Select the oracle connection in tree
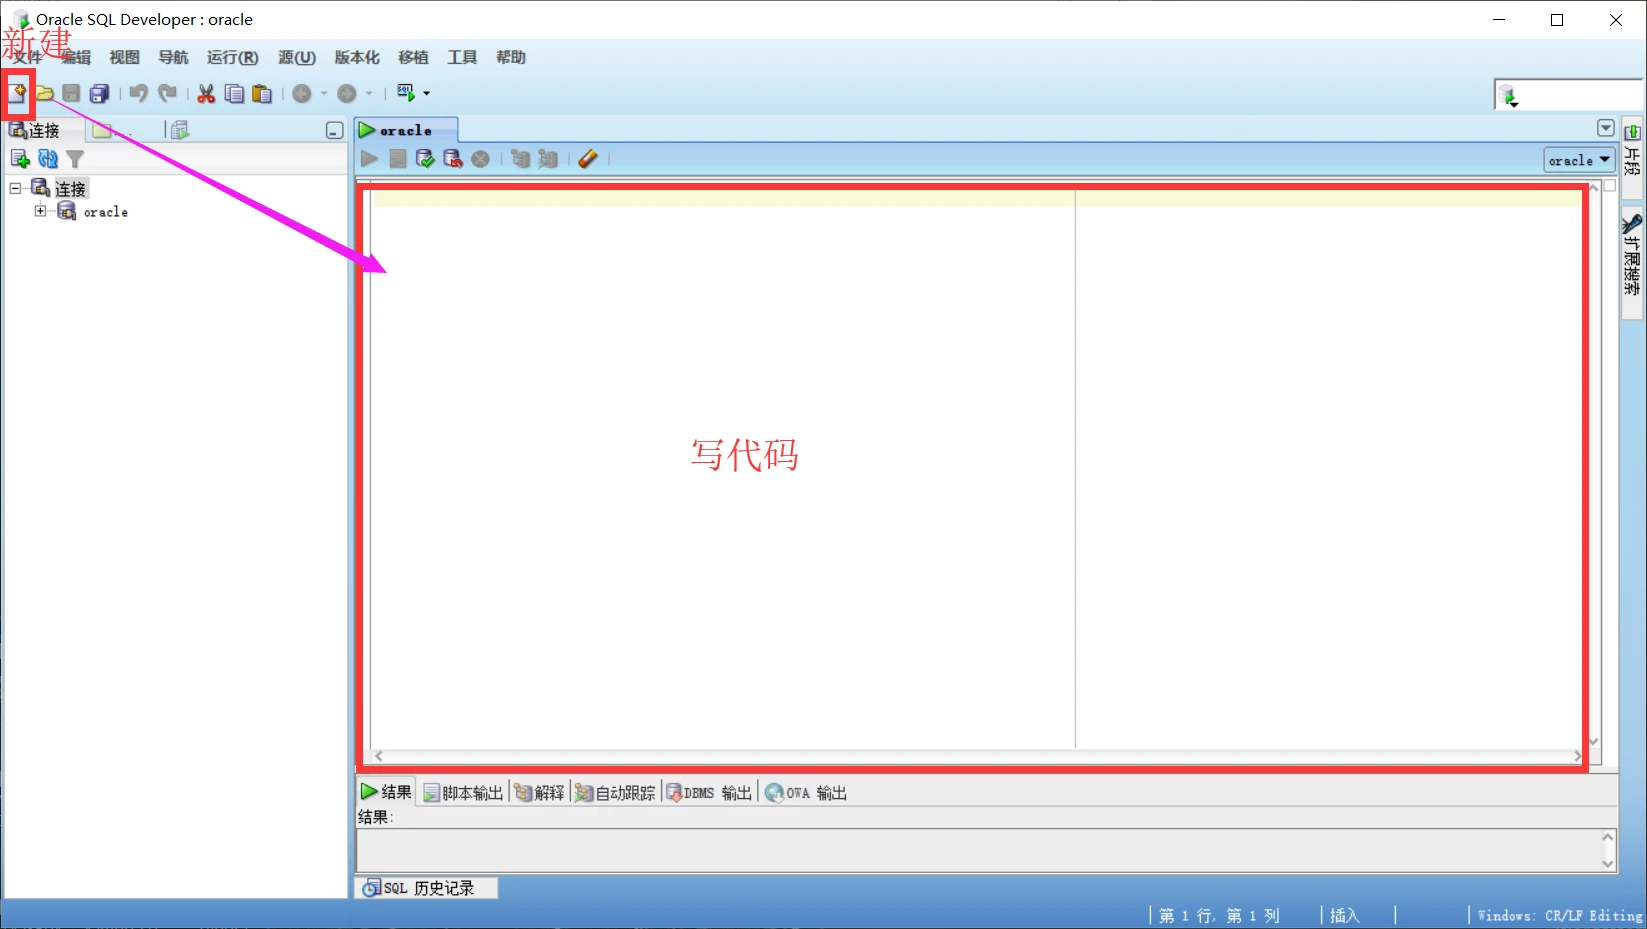 [x=105, y=212]
